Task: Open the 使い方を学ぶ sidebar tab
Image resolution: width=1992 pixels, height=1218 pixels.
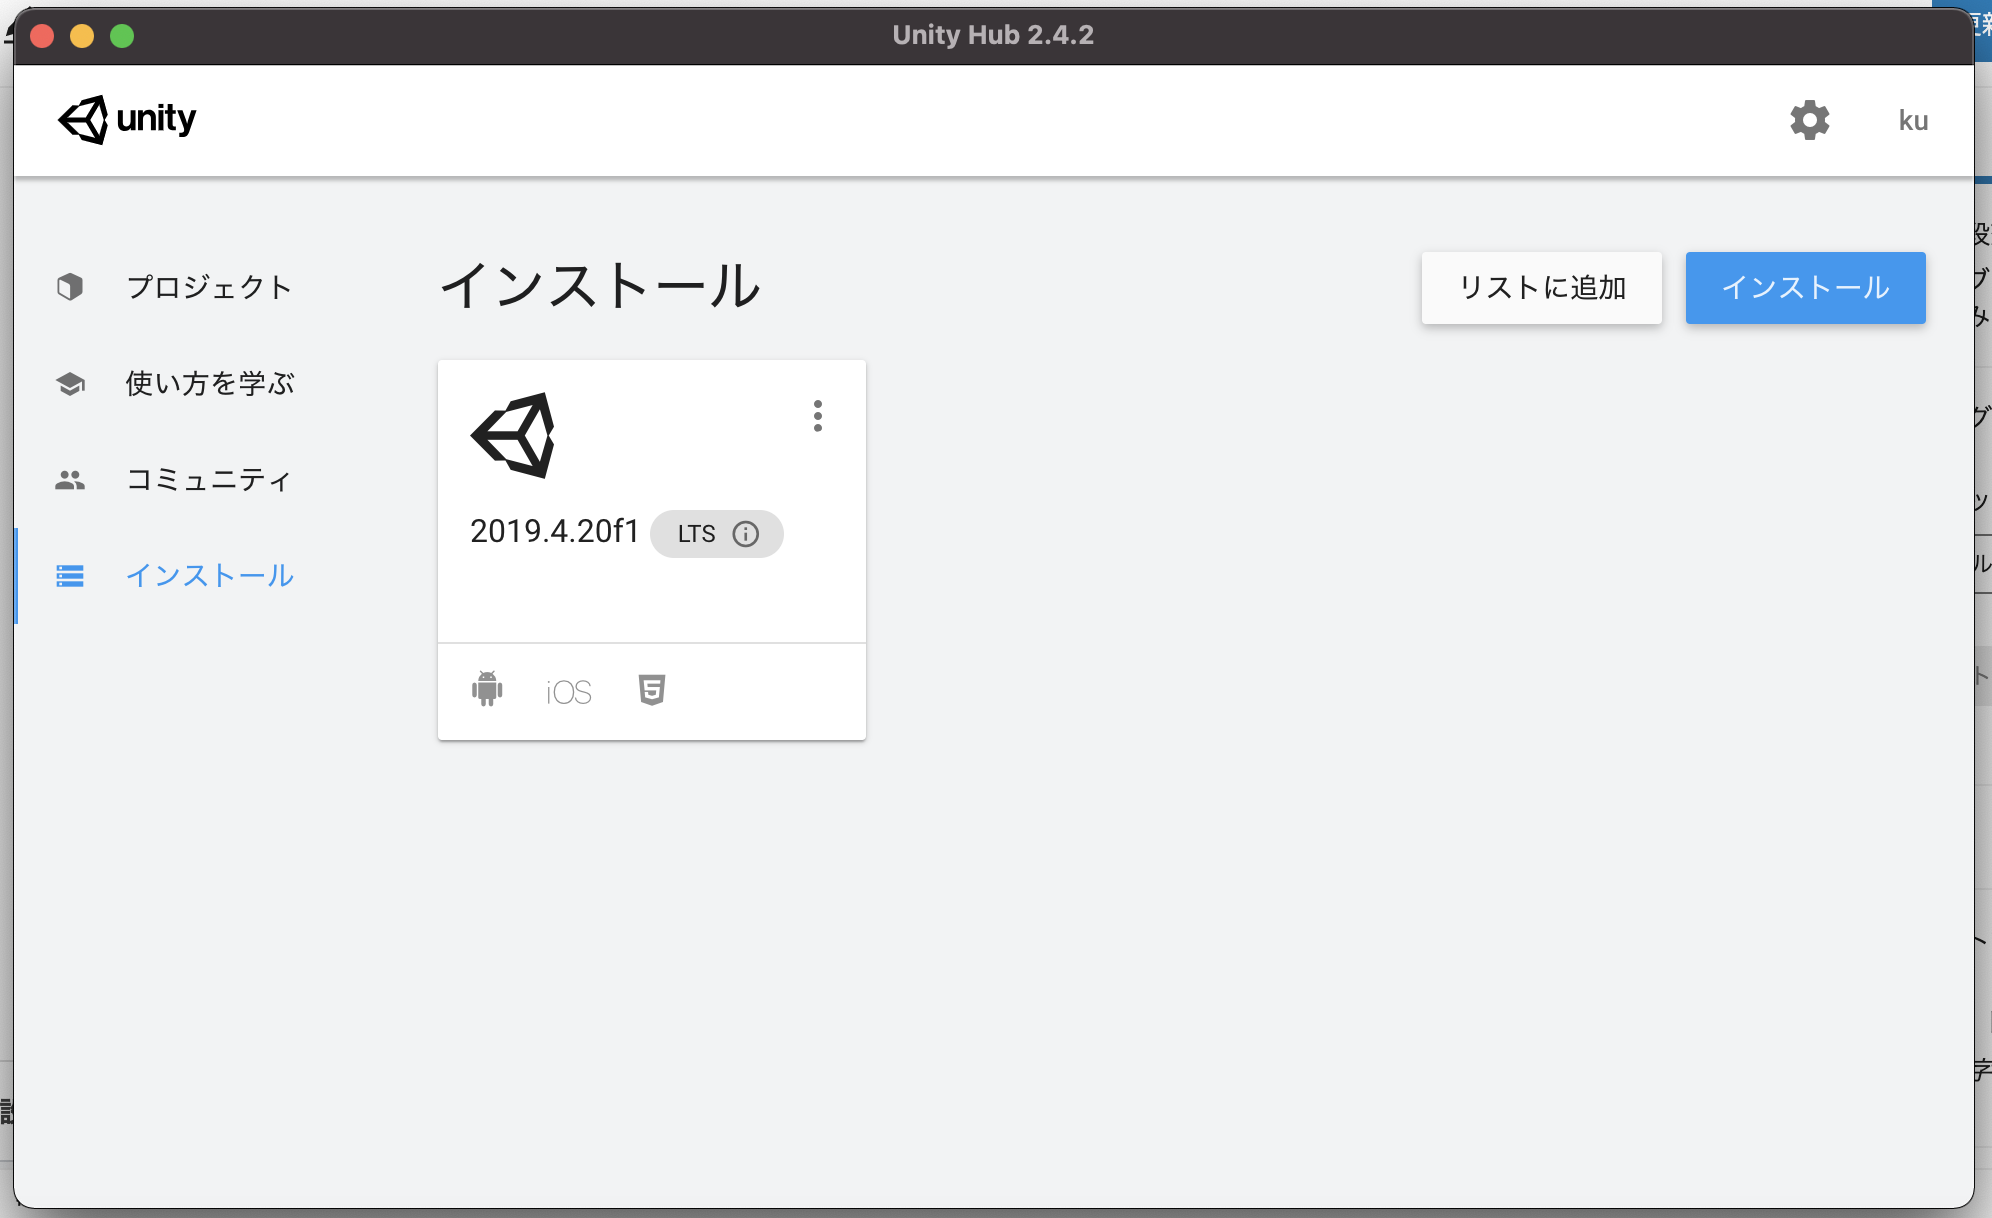Action: coord(210,383)
